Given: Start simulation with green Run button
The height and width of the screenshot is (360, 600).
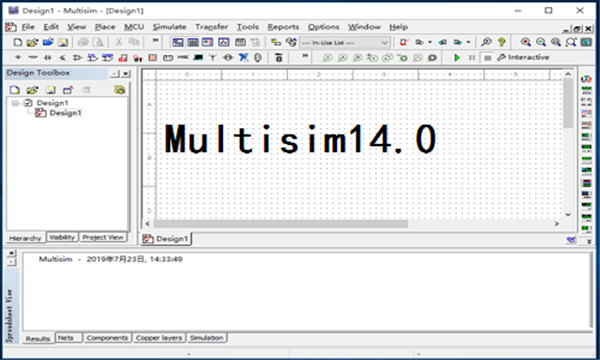Looking at the screenshot, I should pyautogui.click(x=457, y=57).
